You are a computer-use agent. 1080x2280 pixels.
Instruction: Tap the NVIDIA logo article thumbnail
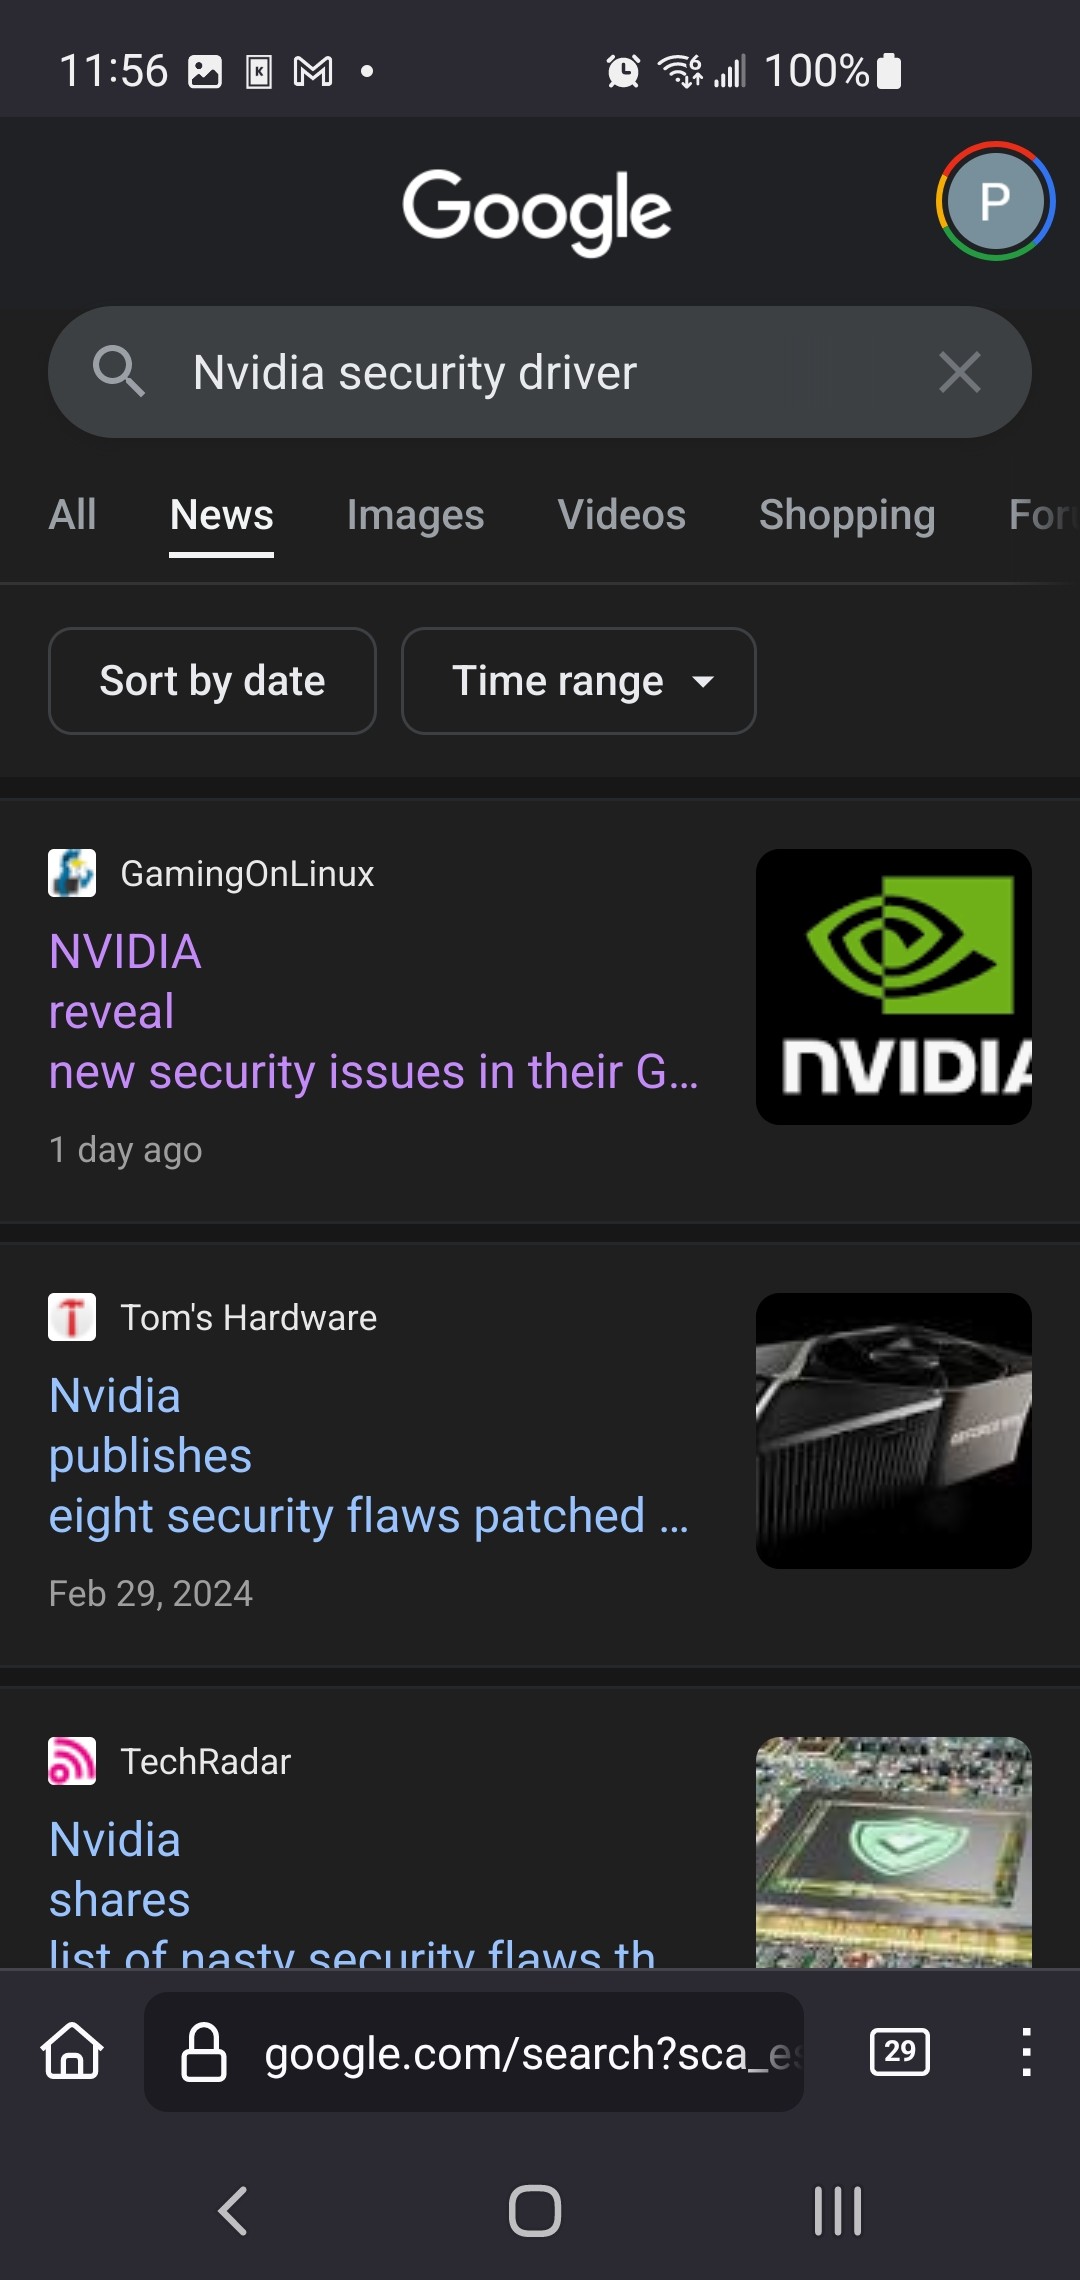[x=893, y=987]
